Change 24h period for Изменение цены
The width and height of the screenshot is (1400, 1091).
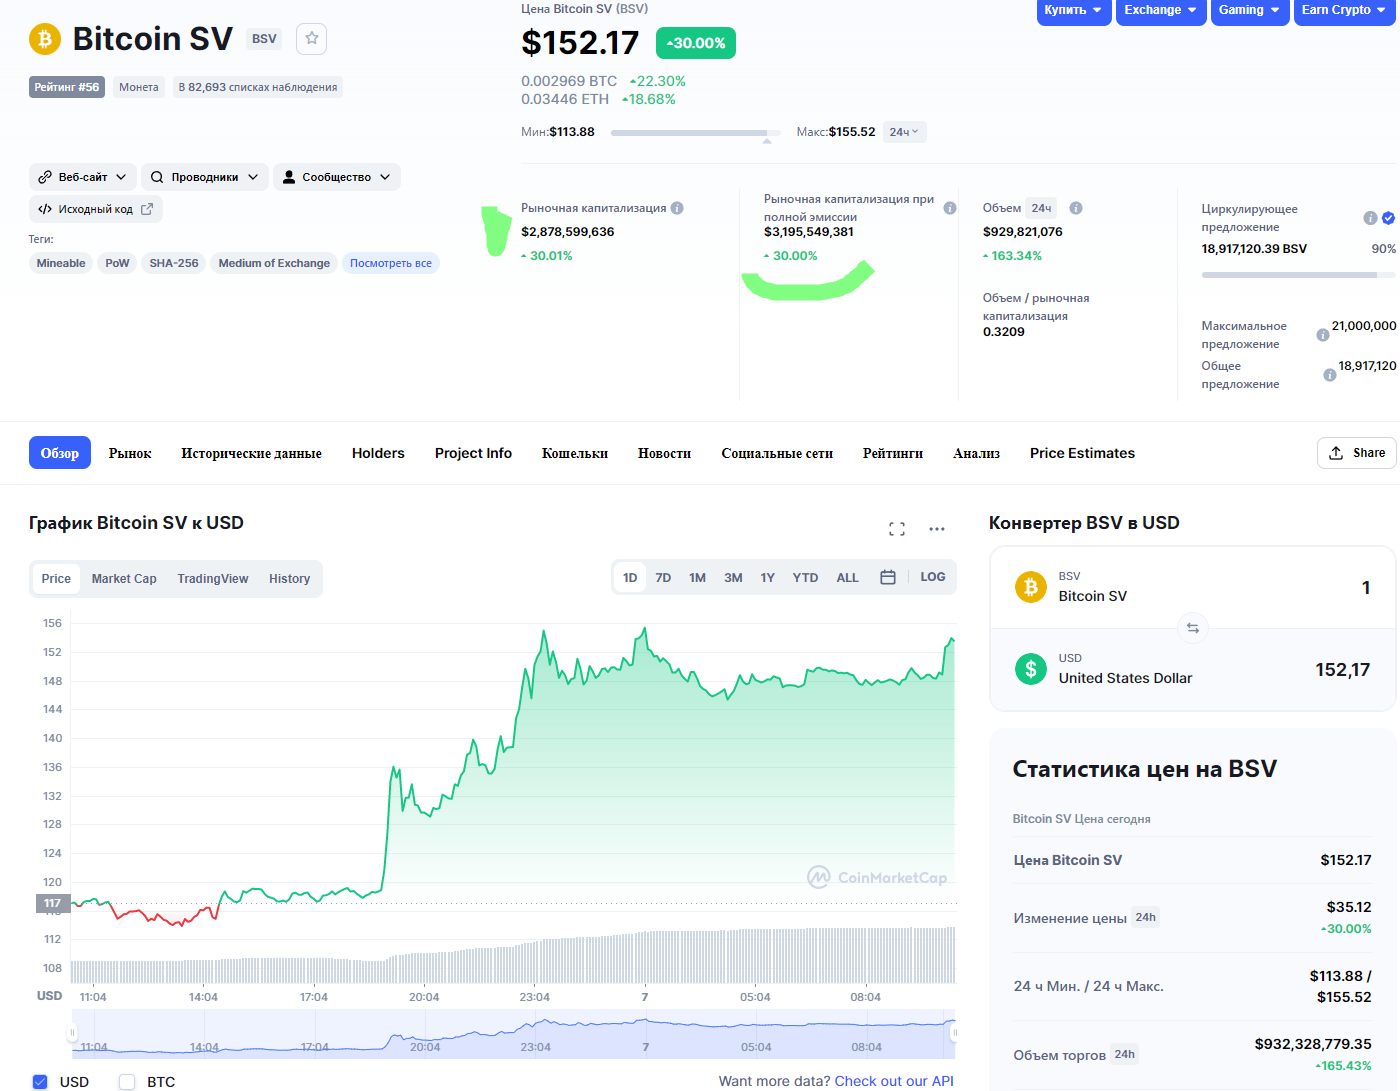[x=1146, y=917]
